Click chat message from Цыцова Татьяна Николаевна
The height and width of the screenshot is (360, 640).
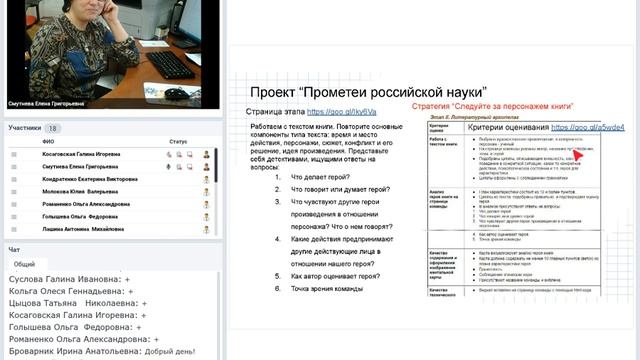coord(78,303)
